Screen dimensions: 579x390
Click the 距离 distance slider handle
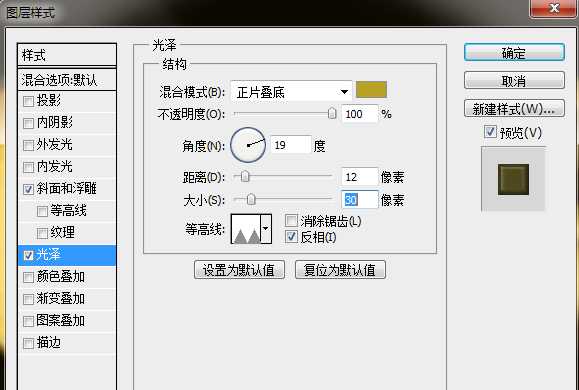(245, 177)
